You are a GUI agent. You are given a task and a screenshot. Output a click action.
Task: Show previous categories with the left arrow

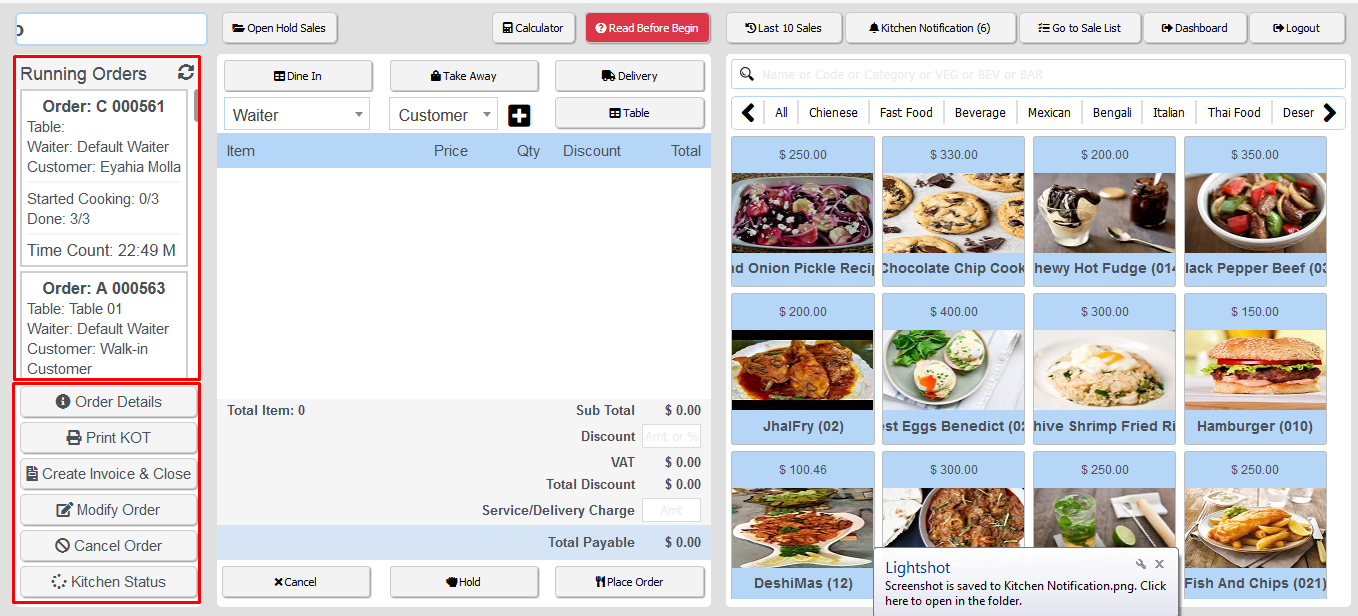pos(748,113)
